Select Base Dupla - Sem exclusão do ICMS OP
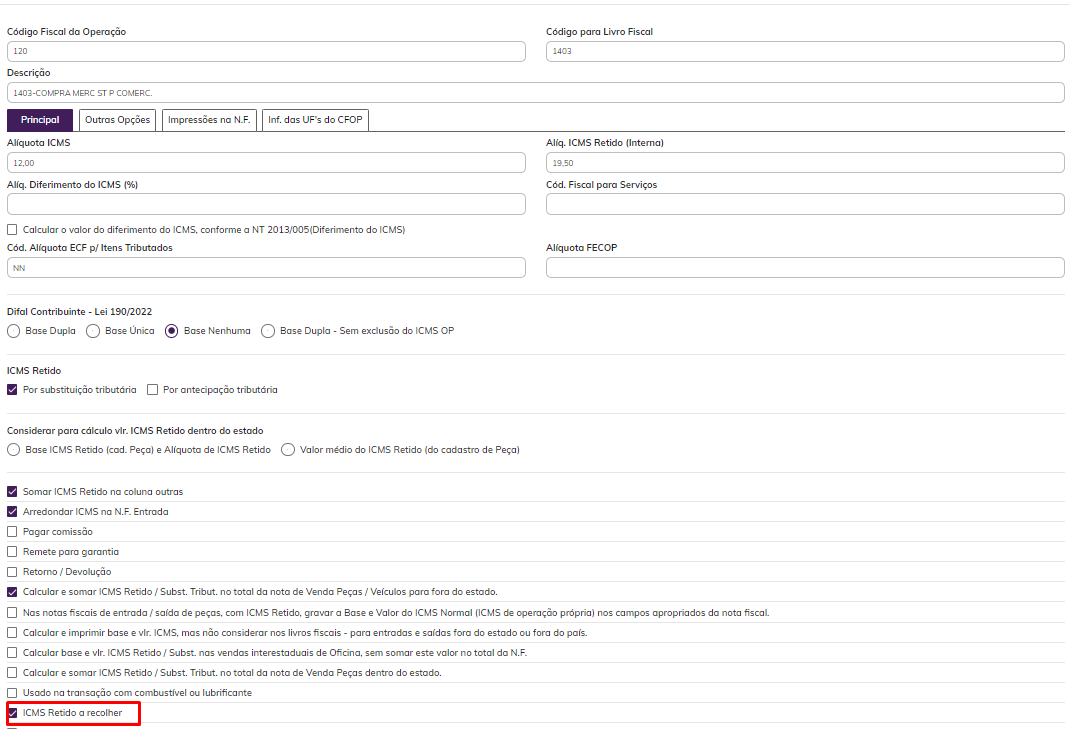Viewport: 1070px width, 729px height. [268, 331]
